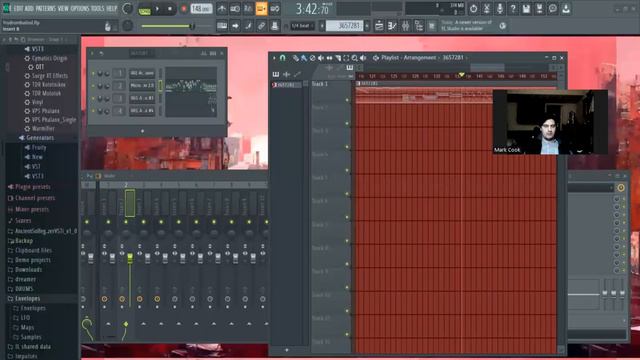Click the undo history circular icon

click(473, 9)
